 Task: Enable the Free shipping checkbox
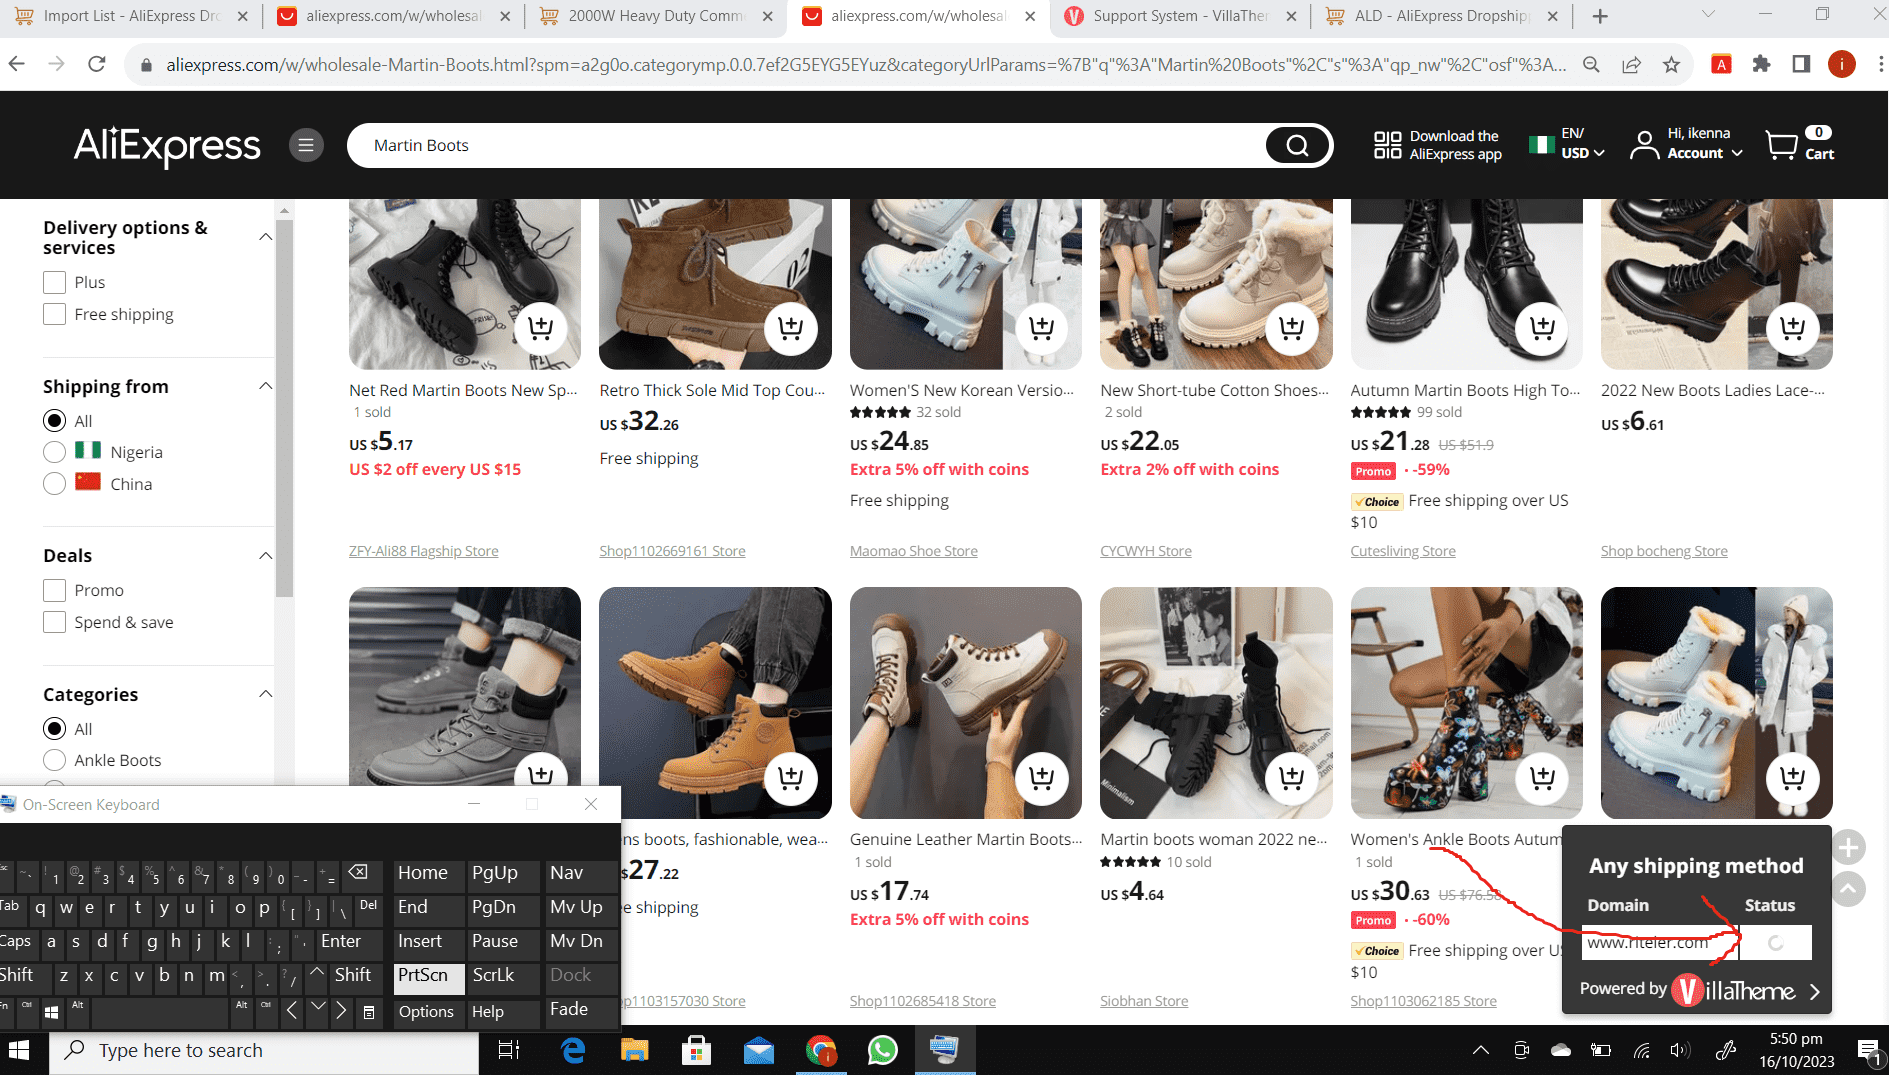[x=55, y=314]
